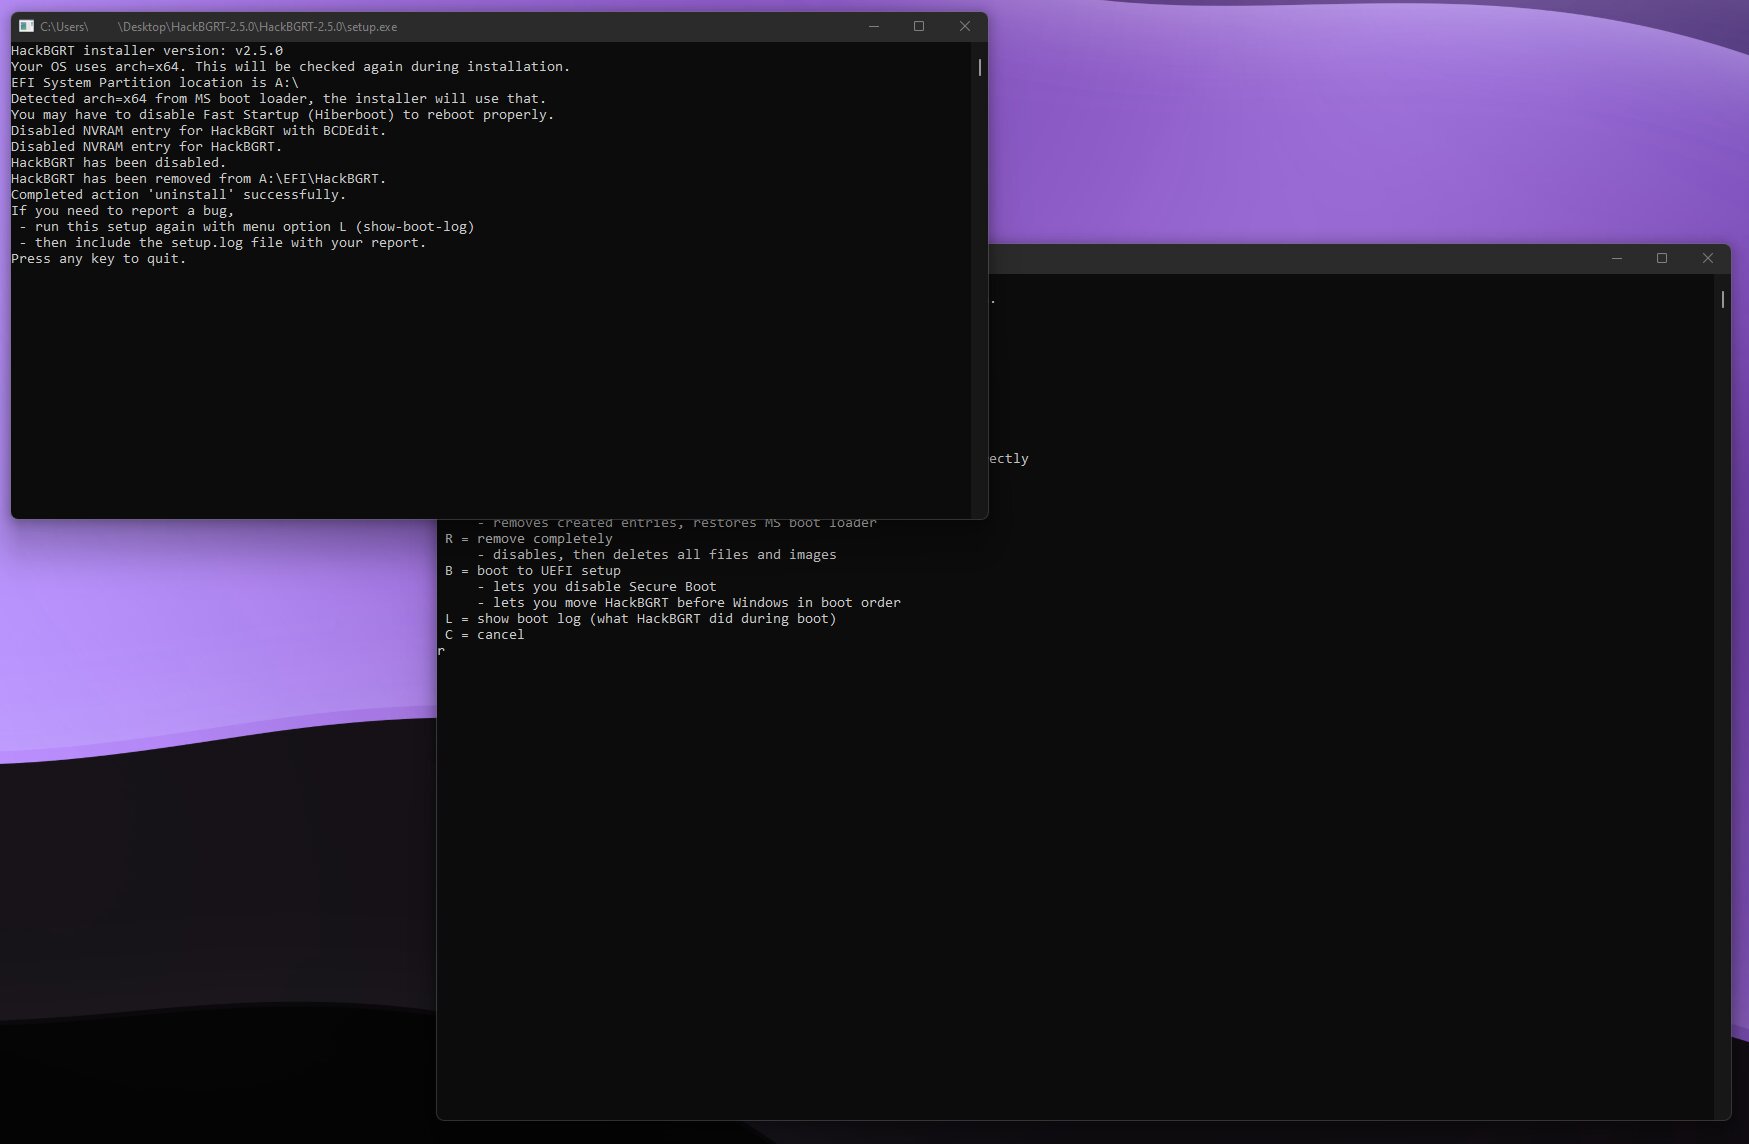Click the 'C = cancel' line
Screen dimensions: 1749x1144
(485, 635)
